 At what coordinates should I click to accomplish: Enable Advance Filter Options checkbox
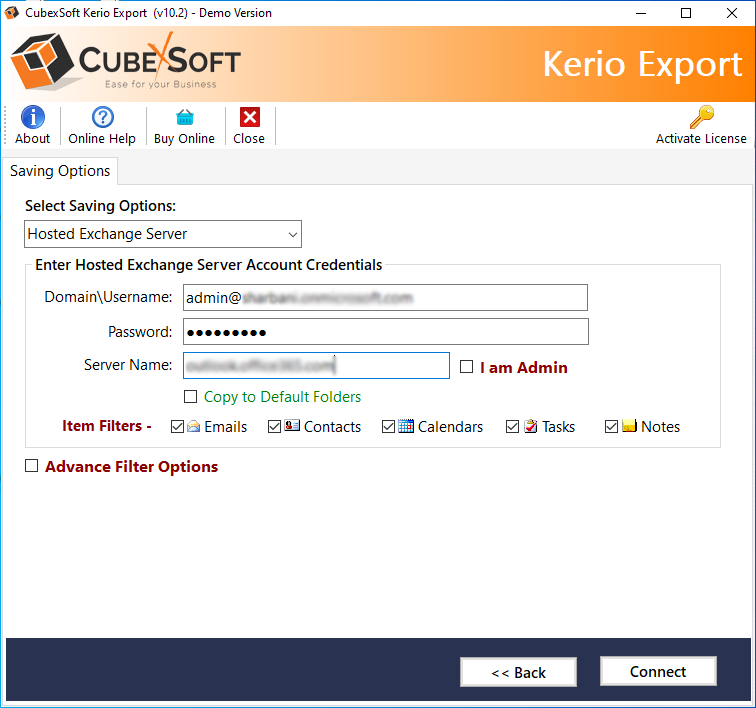[x=31, y=466]
